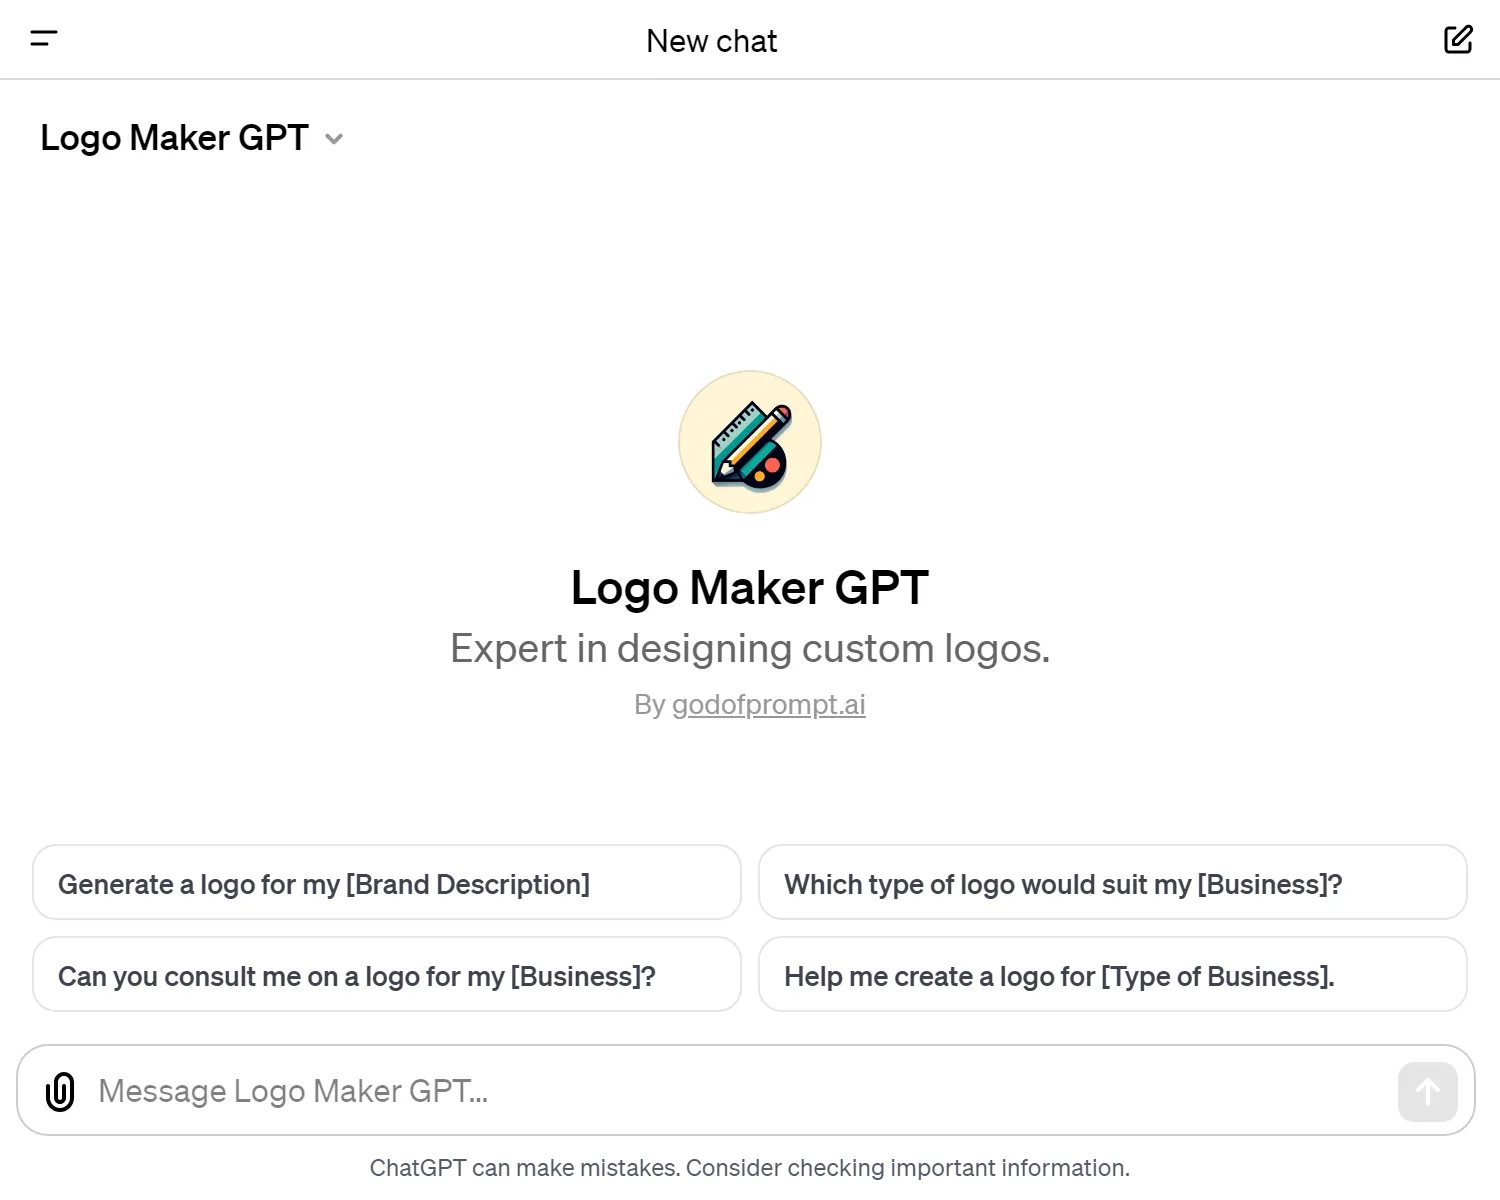The image size is (1500, 1200).
Task: Choose Help me create a logo suggestion
Action: tap(1112, 975)
